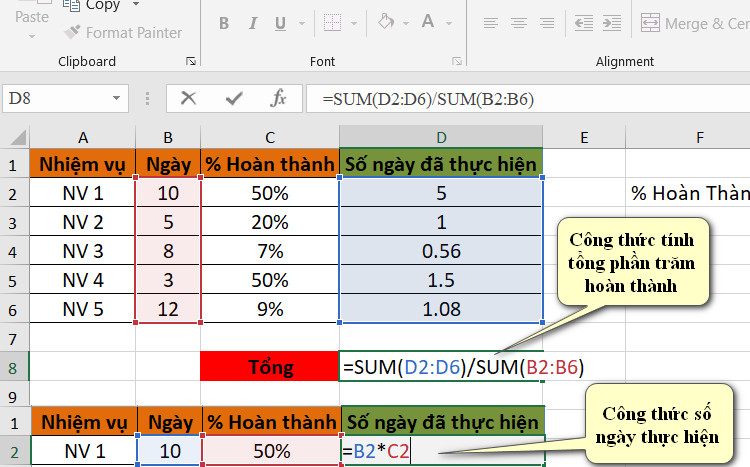
Task: Click the cell with formula =B2*C2
Action: [x=443, y=451]
